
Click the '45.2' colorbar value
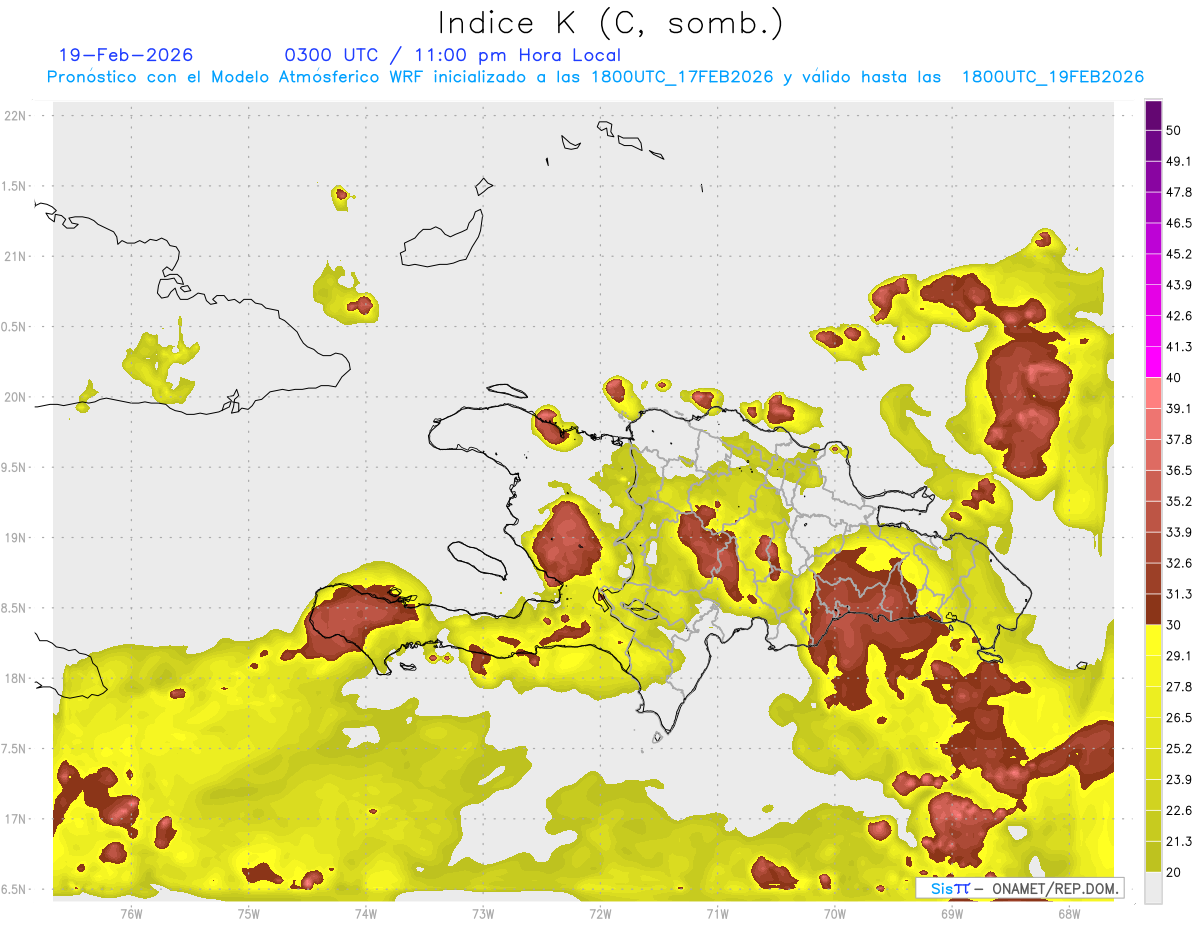point(1178,254)
